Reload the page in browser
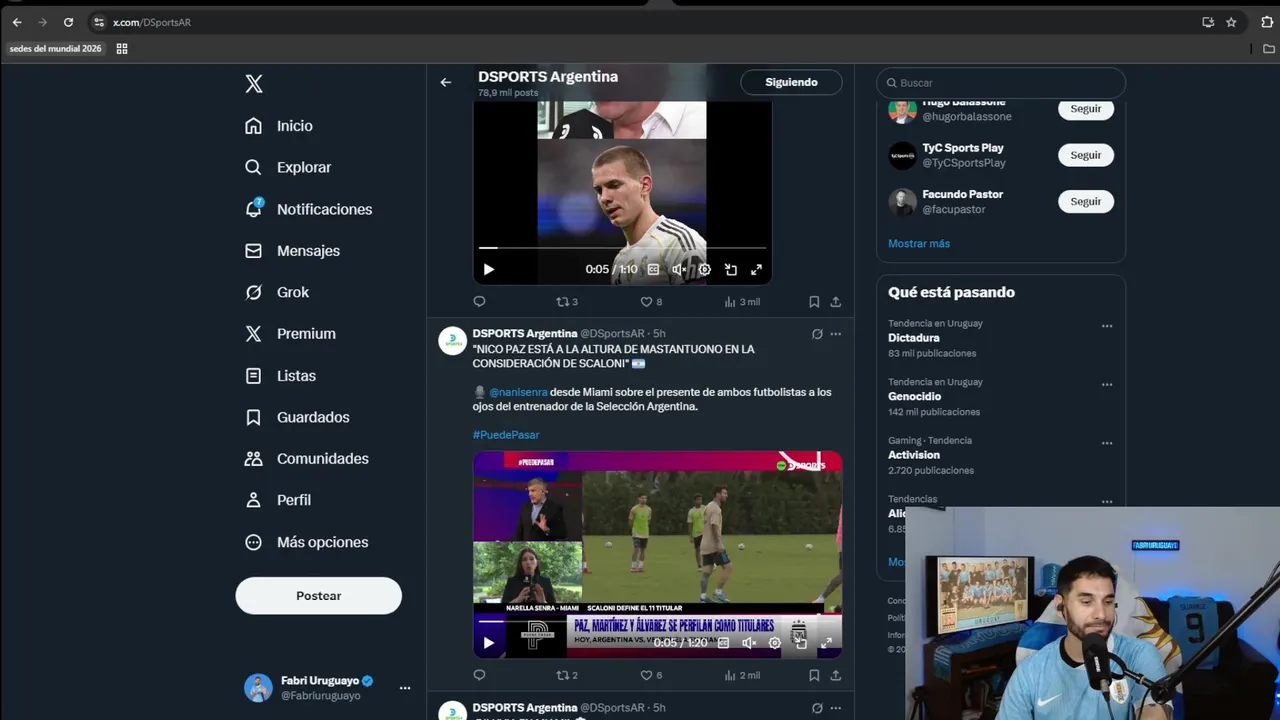Image resolution: width=1280 pixels, height=720 pixels. [68, 22]
